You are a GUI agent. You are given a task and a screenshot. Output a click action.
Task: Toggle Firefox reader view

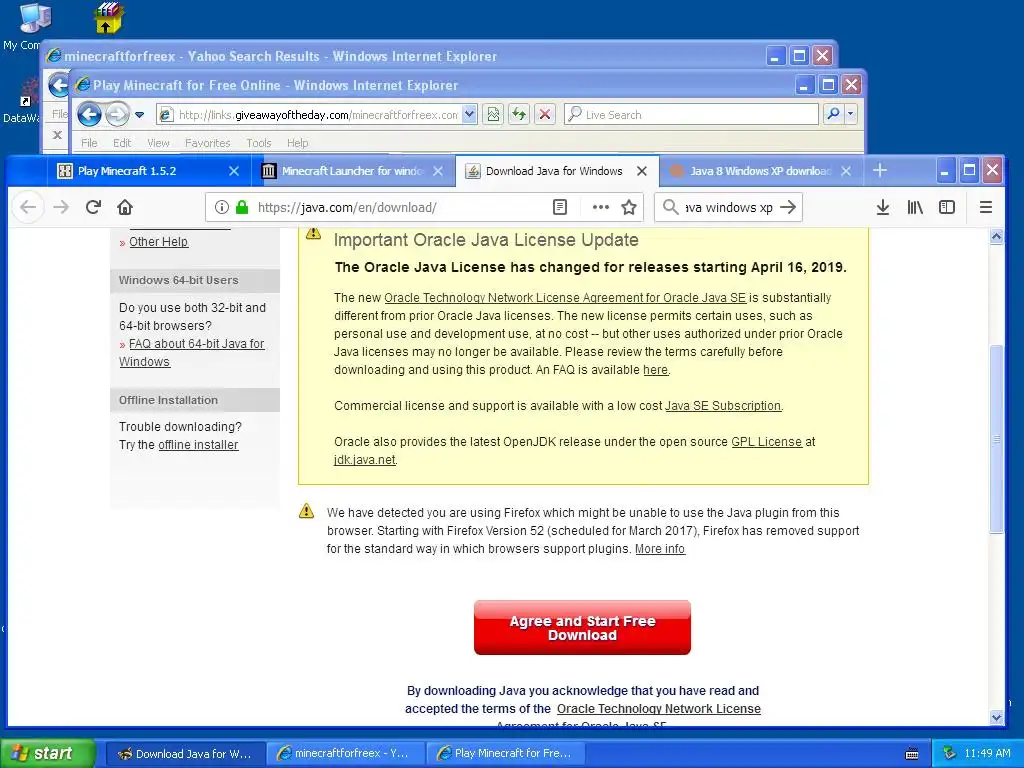(x=560, y=207)
